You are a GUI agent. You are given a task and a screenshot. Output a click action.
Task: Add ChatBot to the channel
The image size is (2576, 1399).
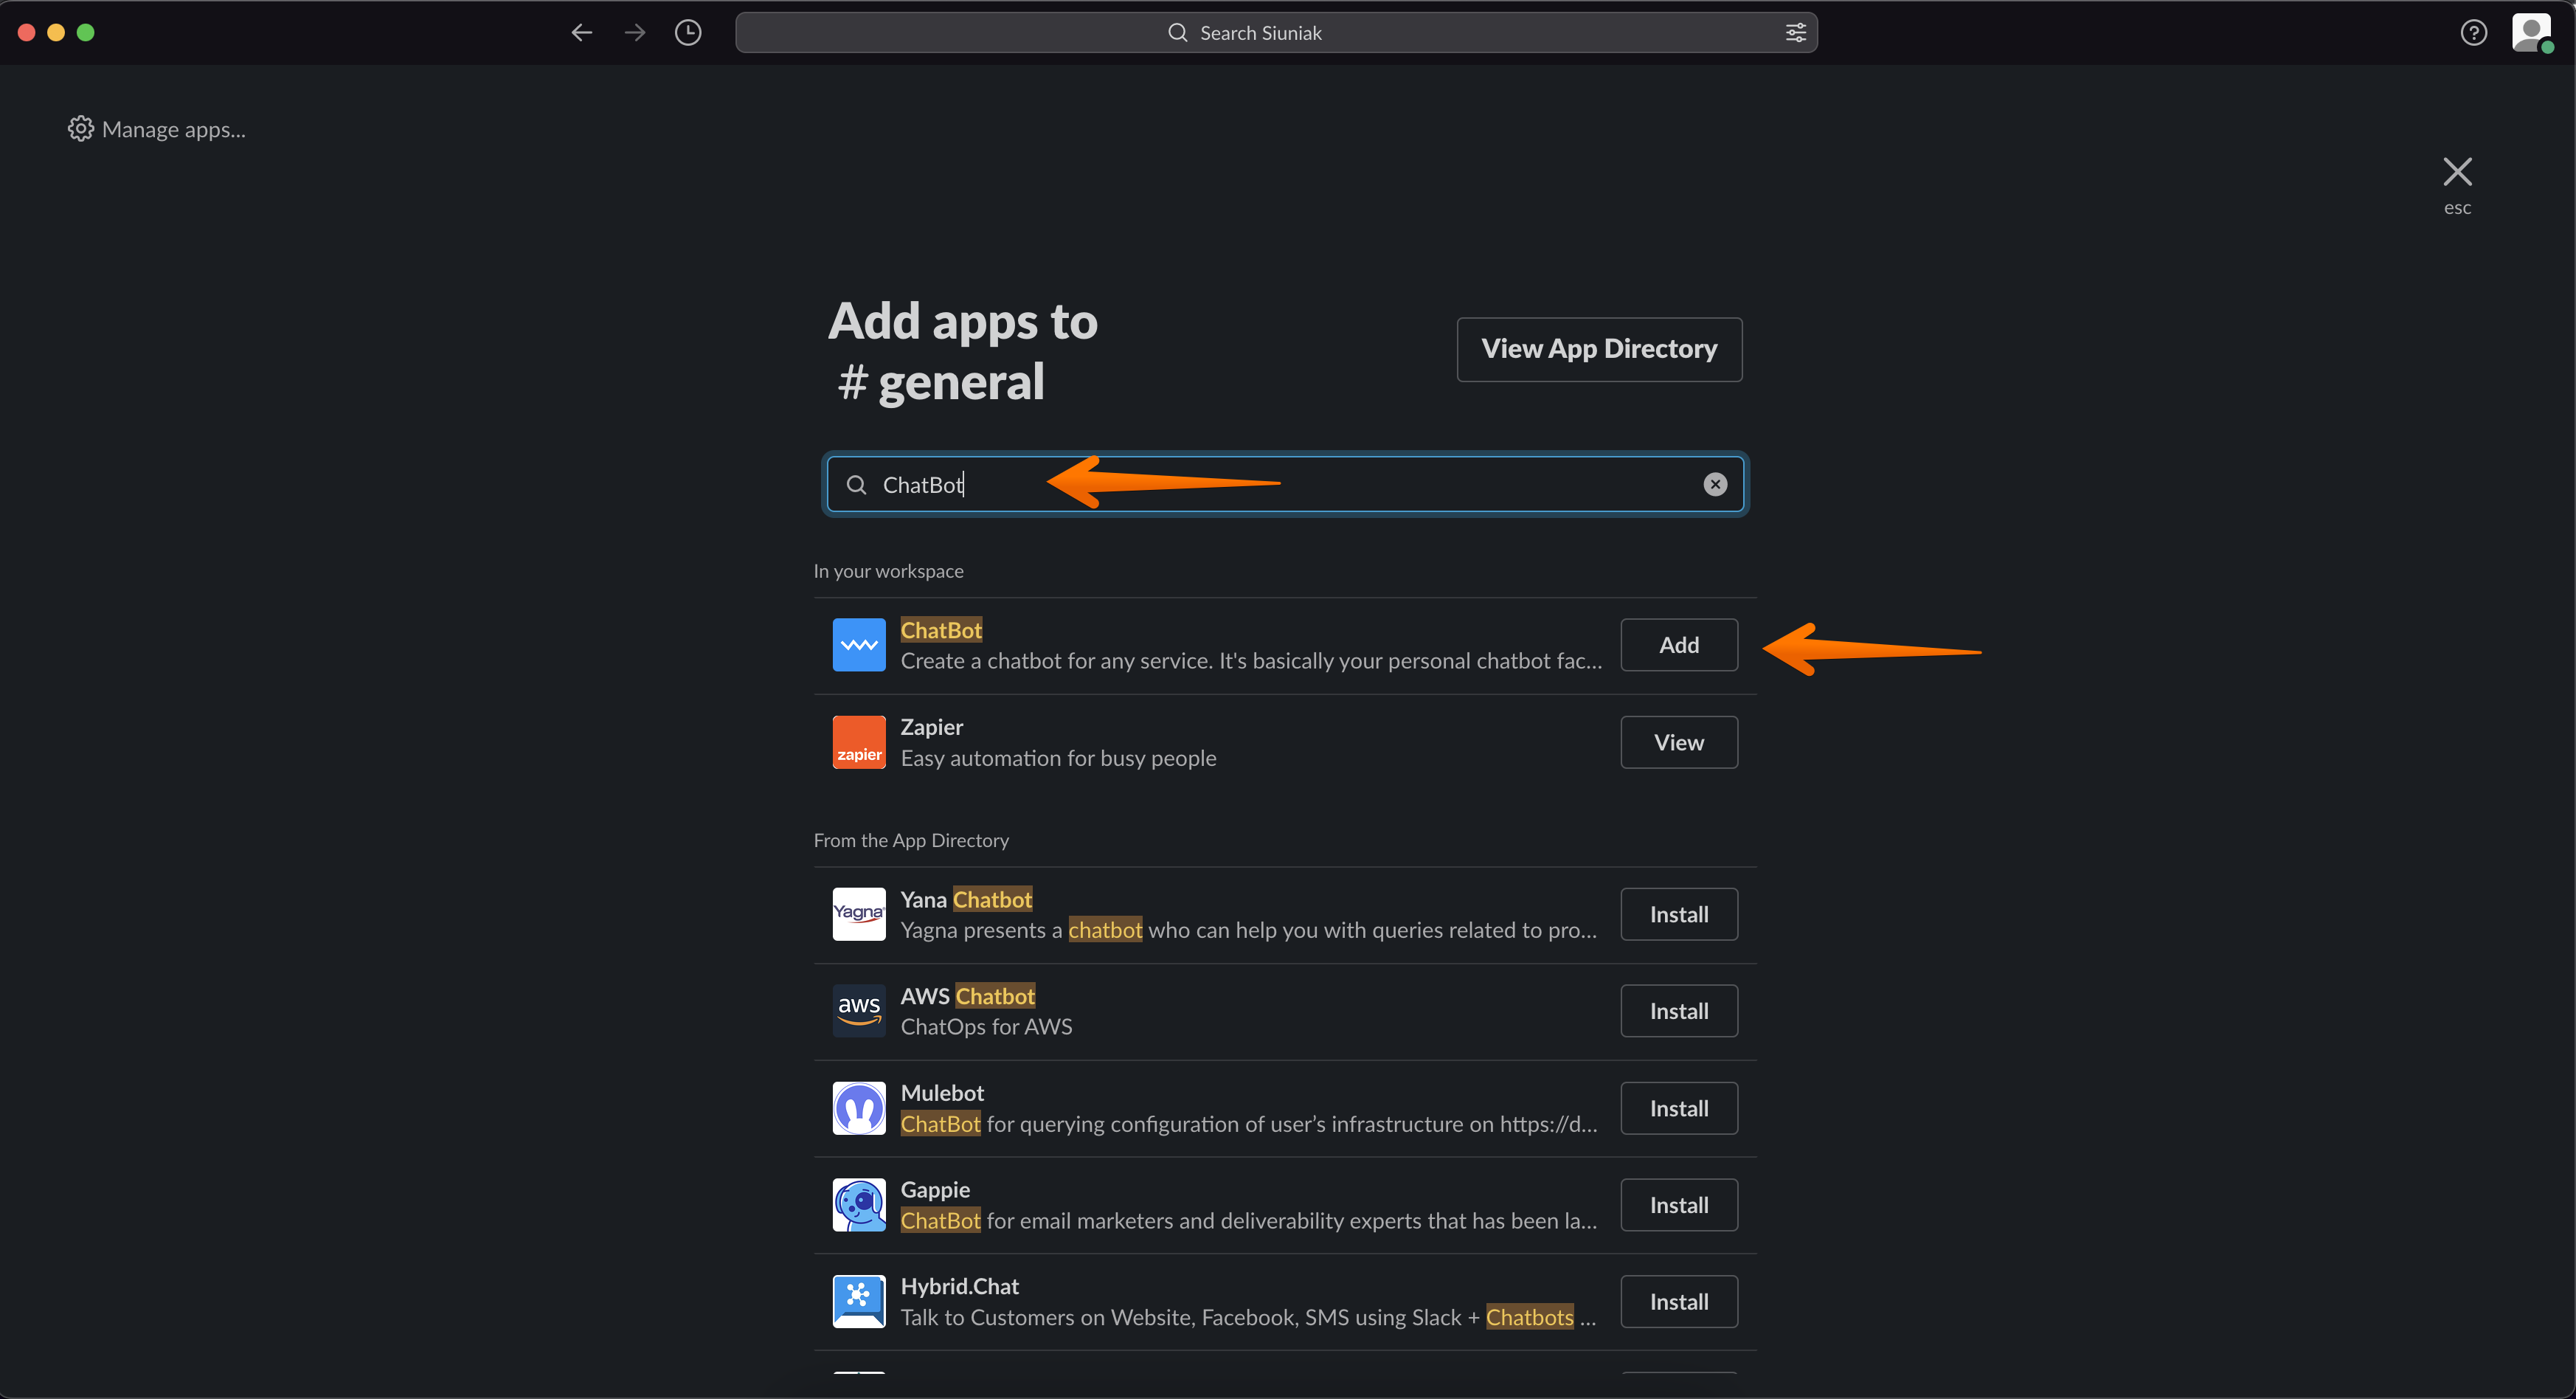(1679, 645)
